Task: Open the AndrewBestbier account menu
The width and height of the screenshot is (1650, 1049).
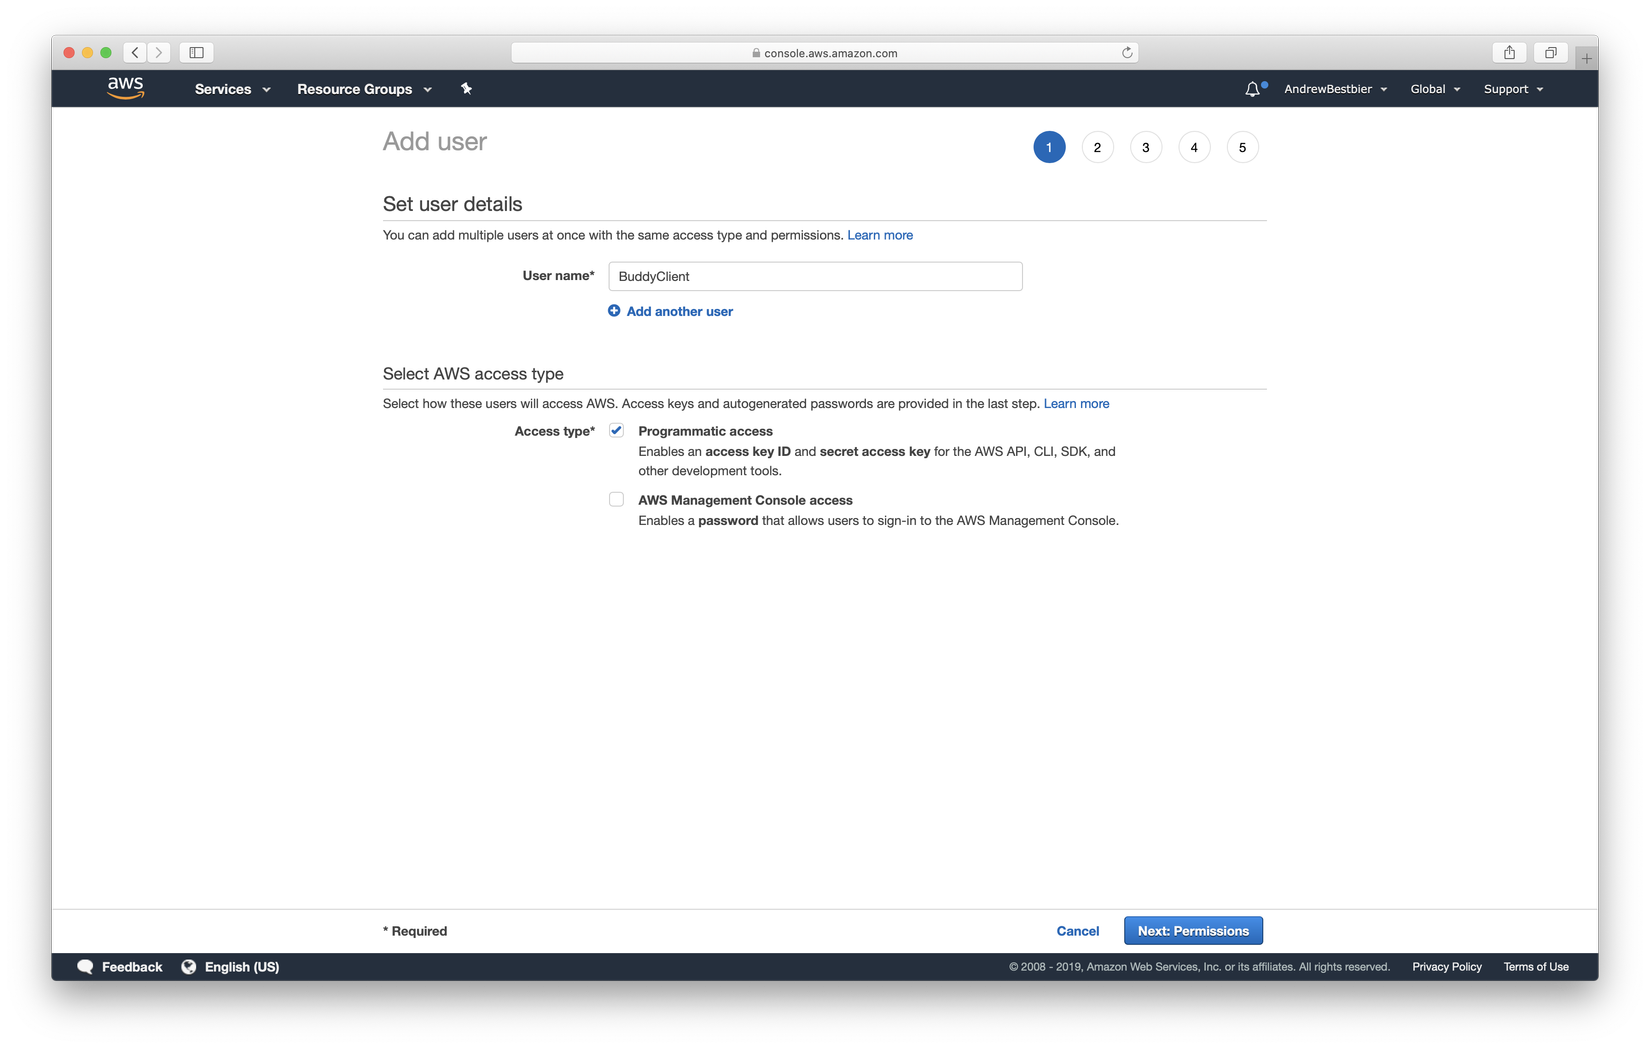Action: click(x=1336, y=89)
